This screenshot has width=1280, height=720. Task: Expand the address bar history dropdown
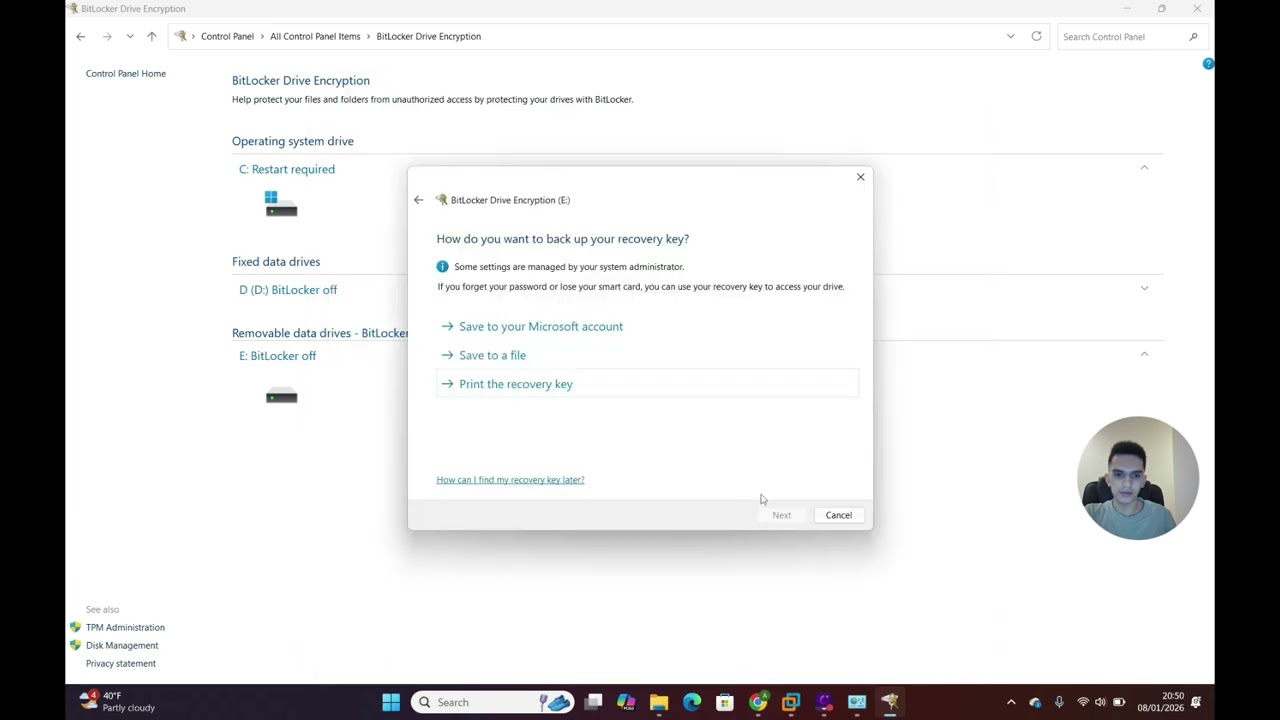pyautogui.click(x=1010, y=36)
